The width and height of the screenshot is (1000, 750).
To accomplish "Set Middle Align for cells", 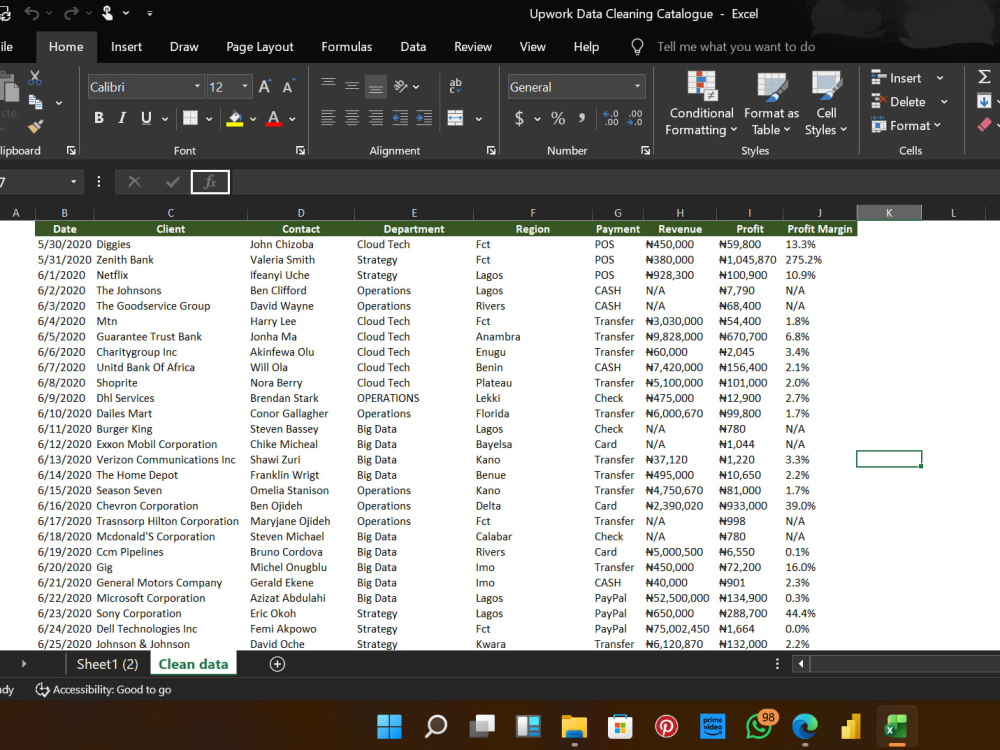I will click(352, 85).
